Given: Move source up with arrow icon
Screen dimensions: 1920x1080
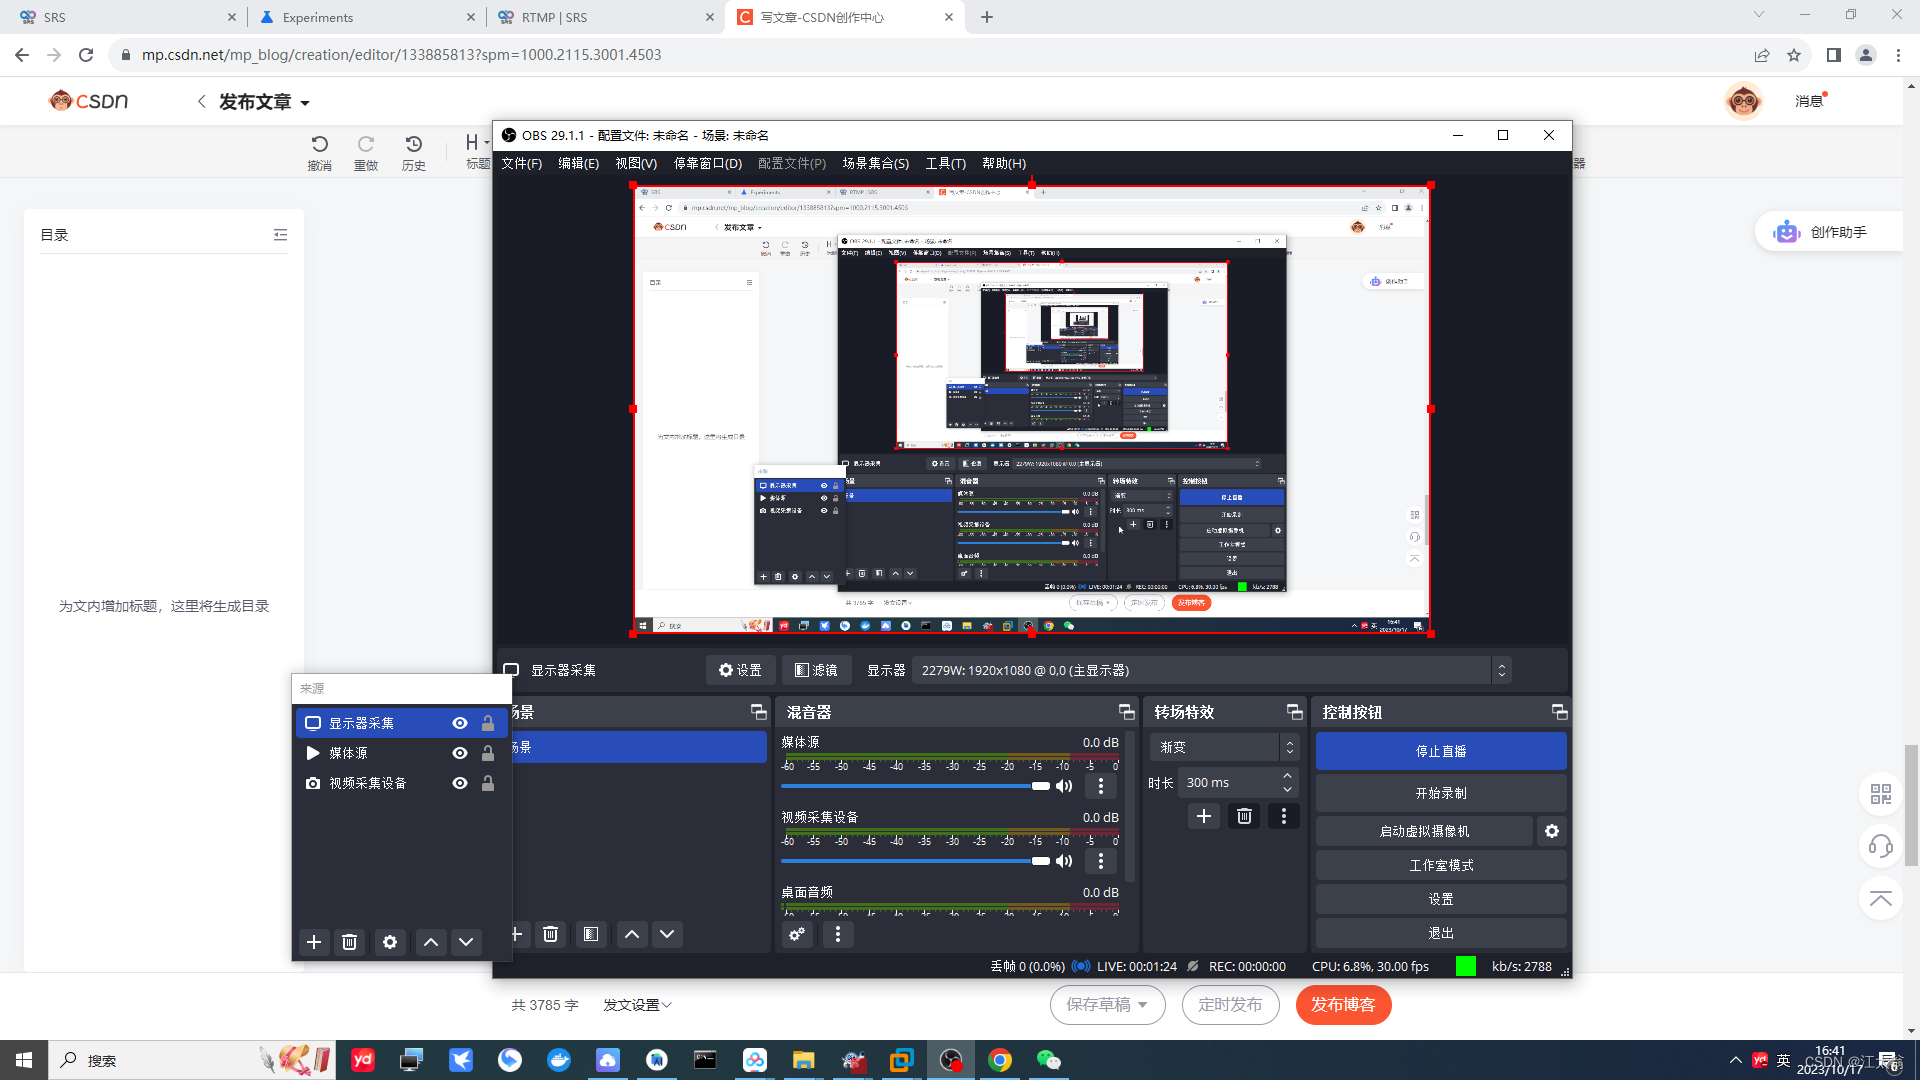Looking at the screenshot, I should coord(431,942).
